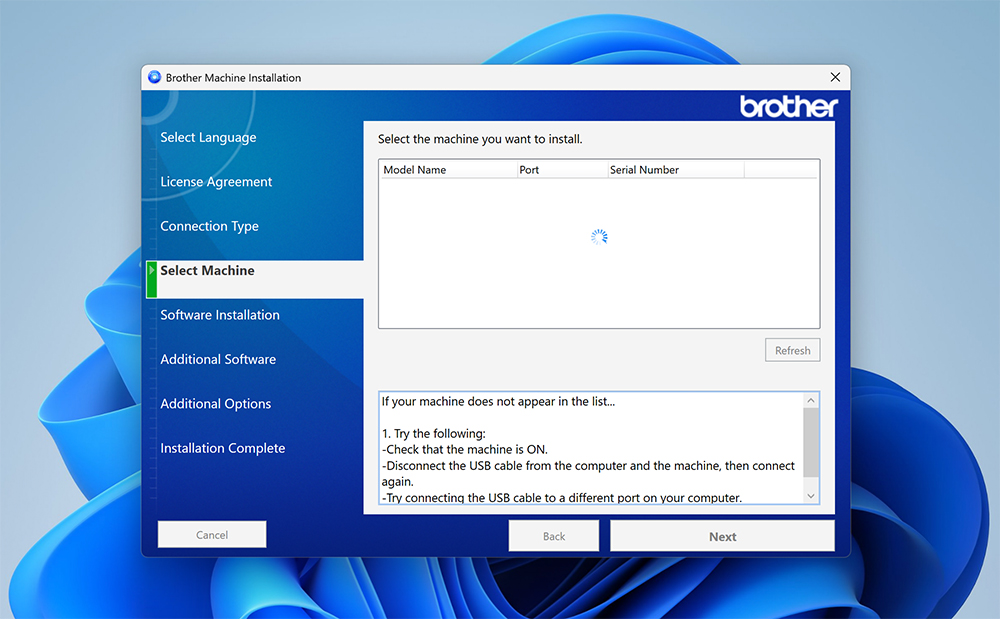
Task: Refresh the machine list
Action: click(792, 350)
